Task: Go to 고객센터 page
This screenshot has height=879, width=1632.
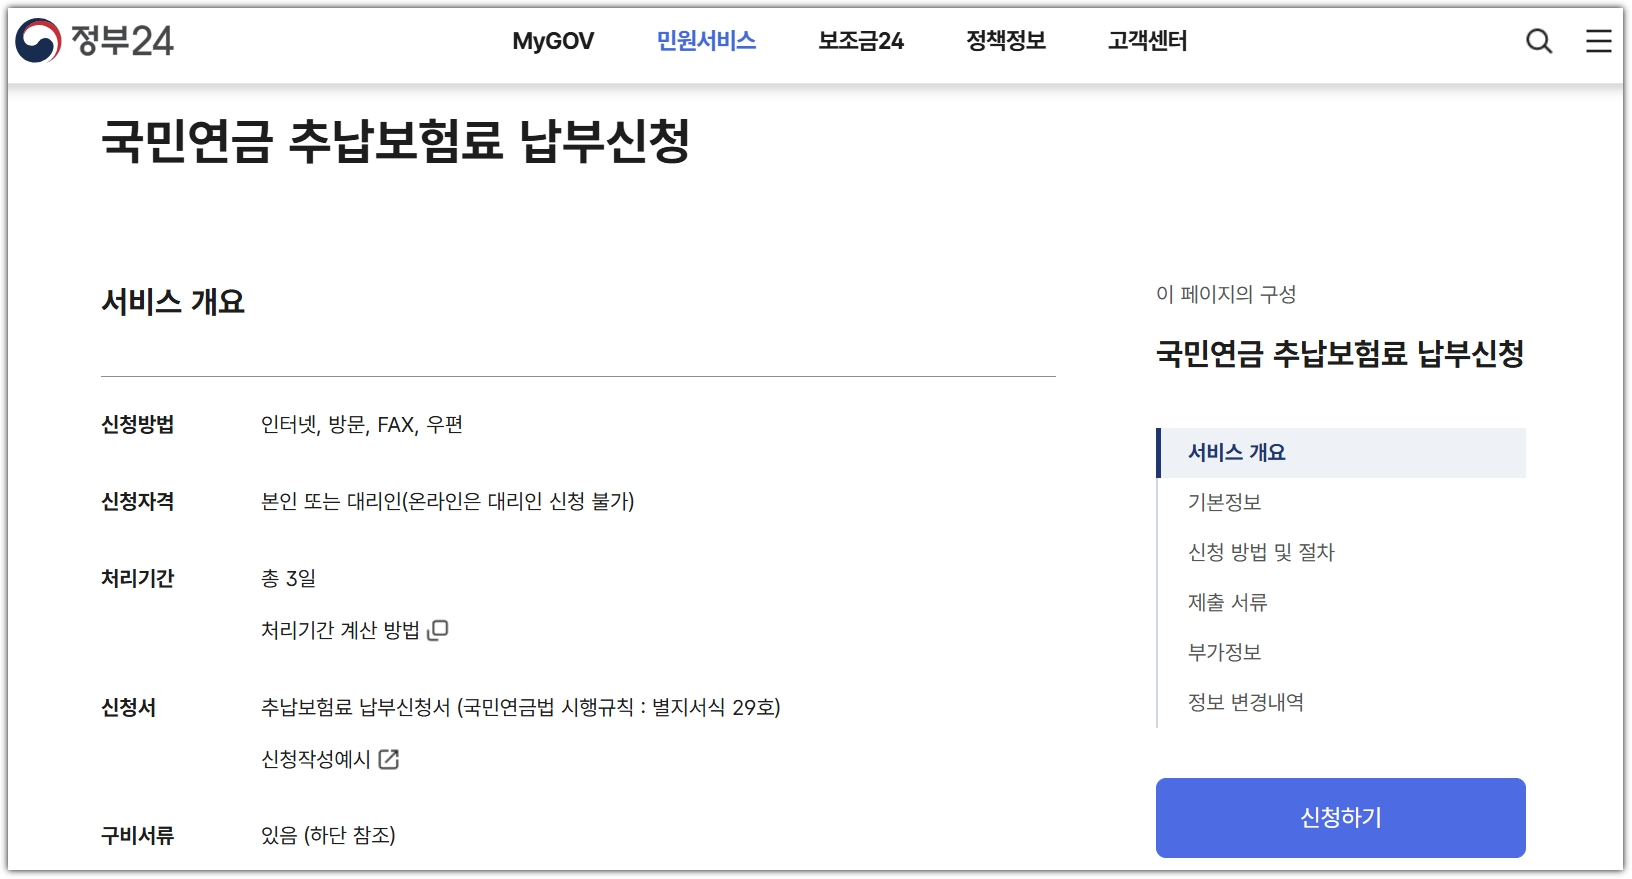Action: tap(1147, 41)
